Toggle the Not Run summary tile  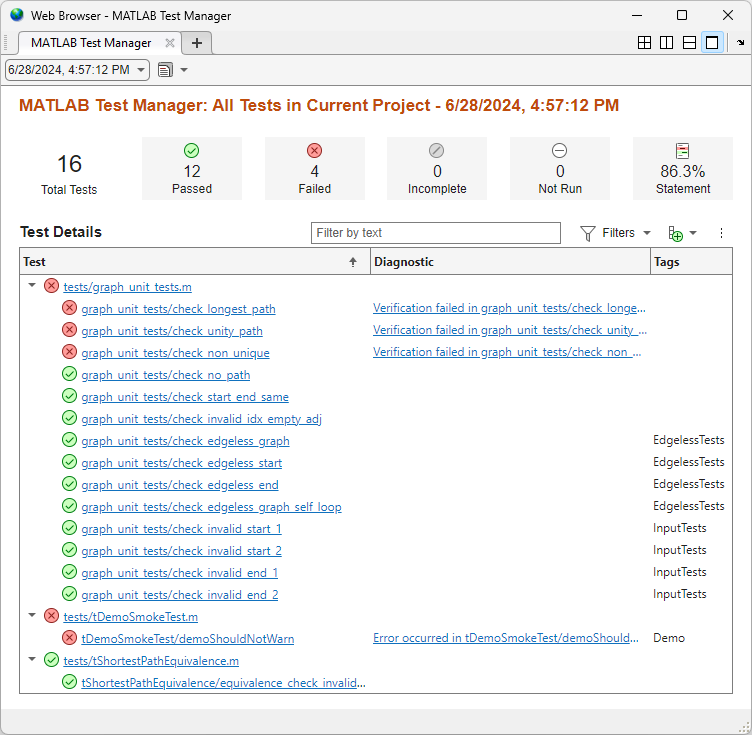click(560, 168)
